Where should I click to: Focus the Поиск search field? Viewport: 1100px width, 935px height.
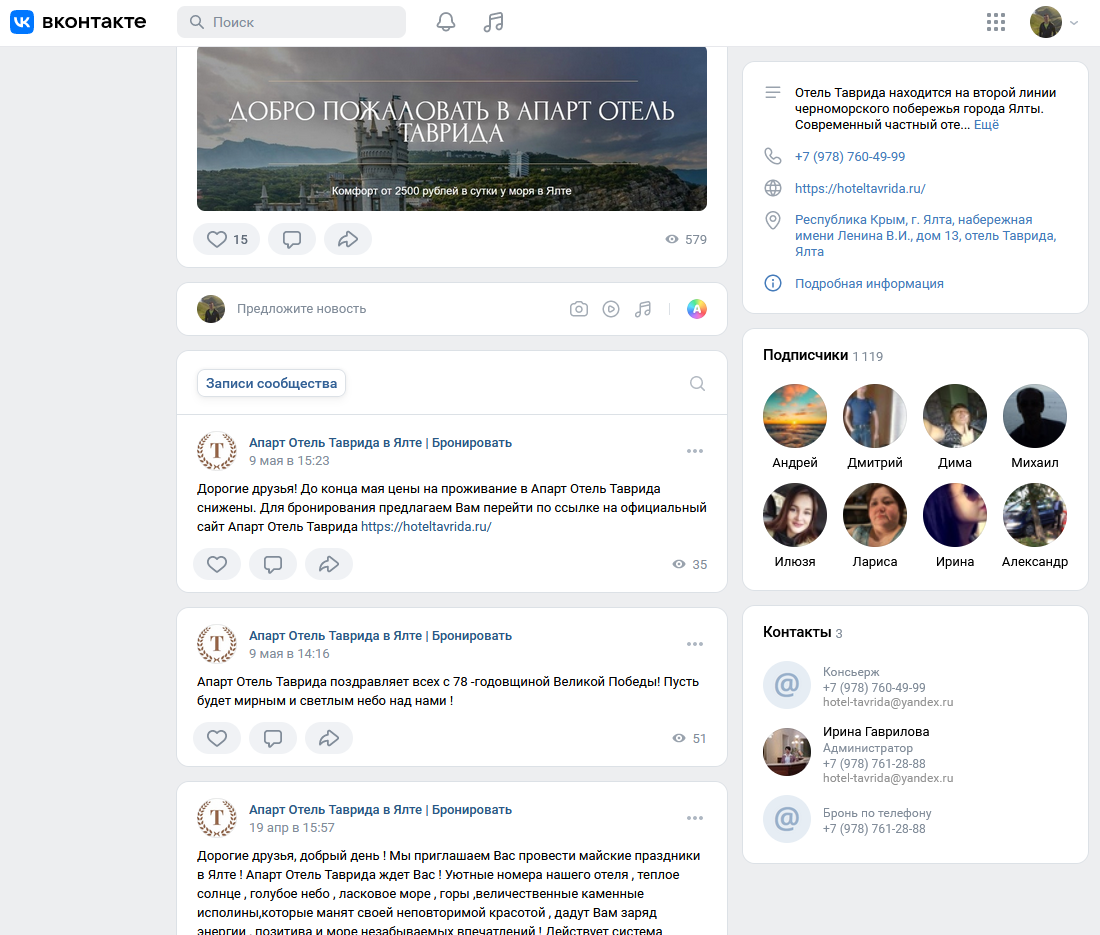tap(291, 22)
